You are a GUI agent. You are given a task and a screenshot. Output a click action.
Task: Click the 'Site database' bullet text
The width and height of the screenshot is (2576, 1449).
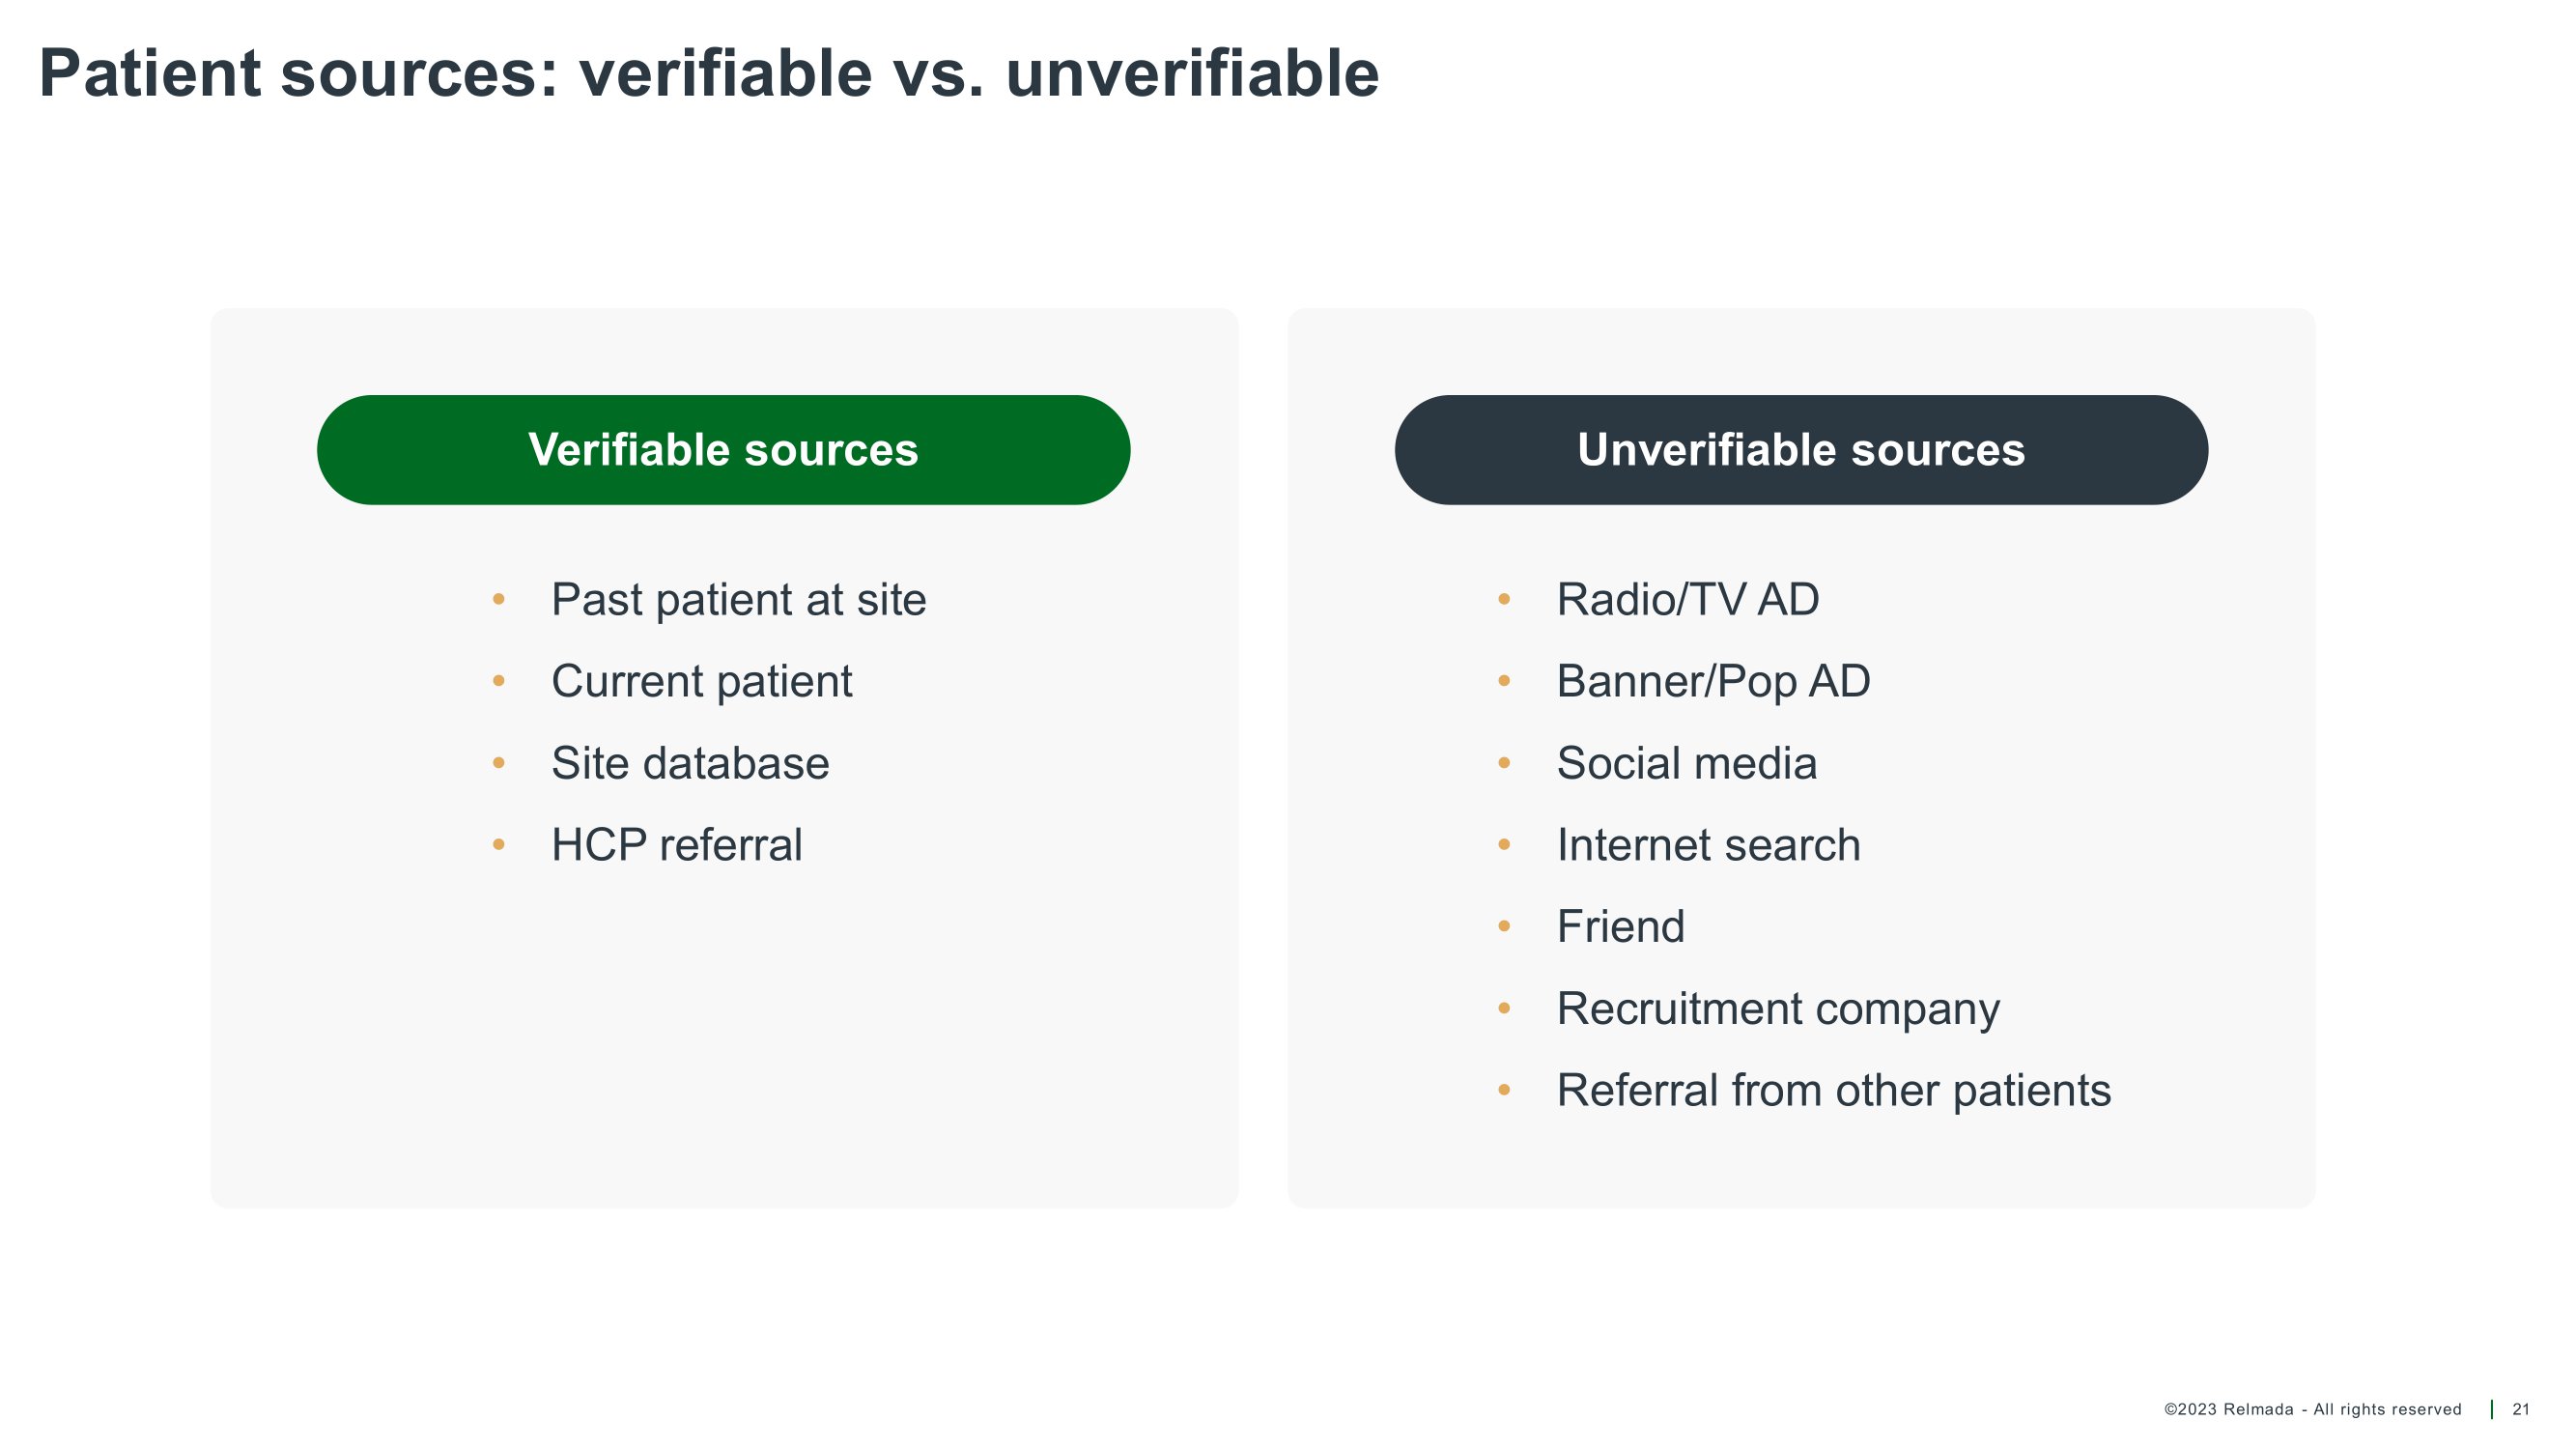point(690,764)
